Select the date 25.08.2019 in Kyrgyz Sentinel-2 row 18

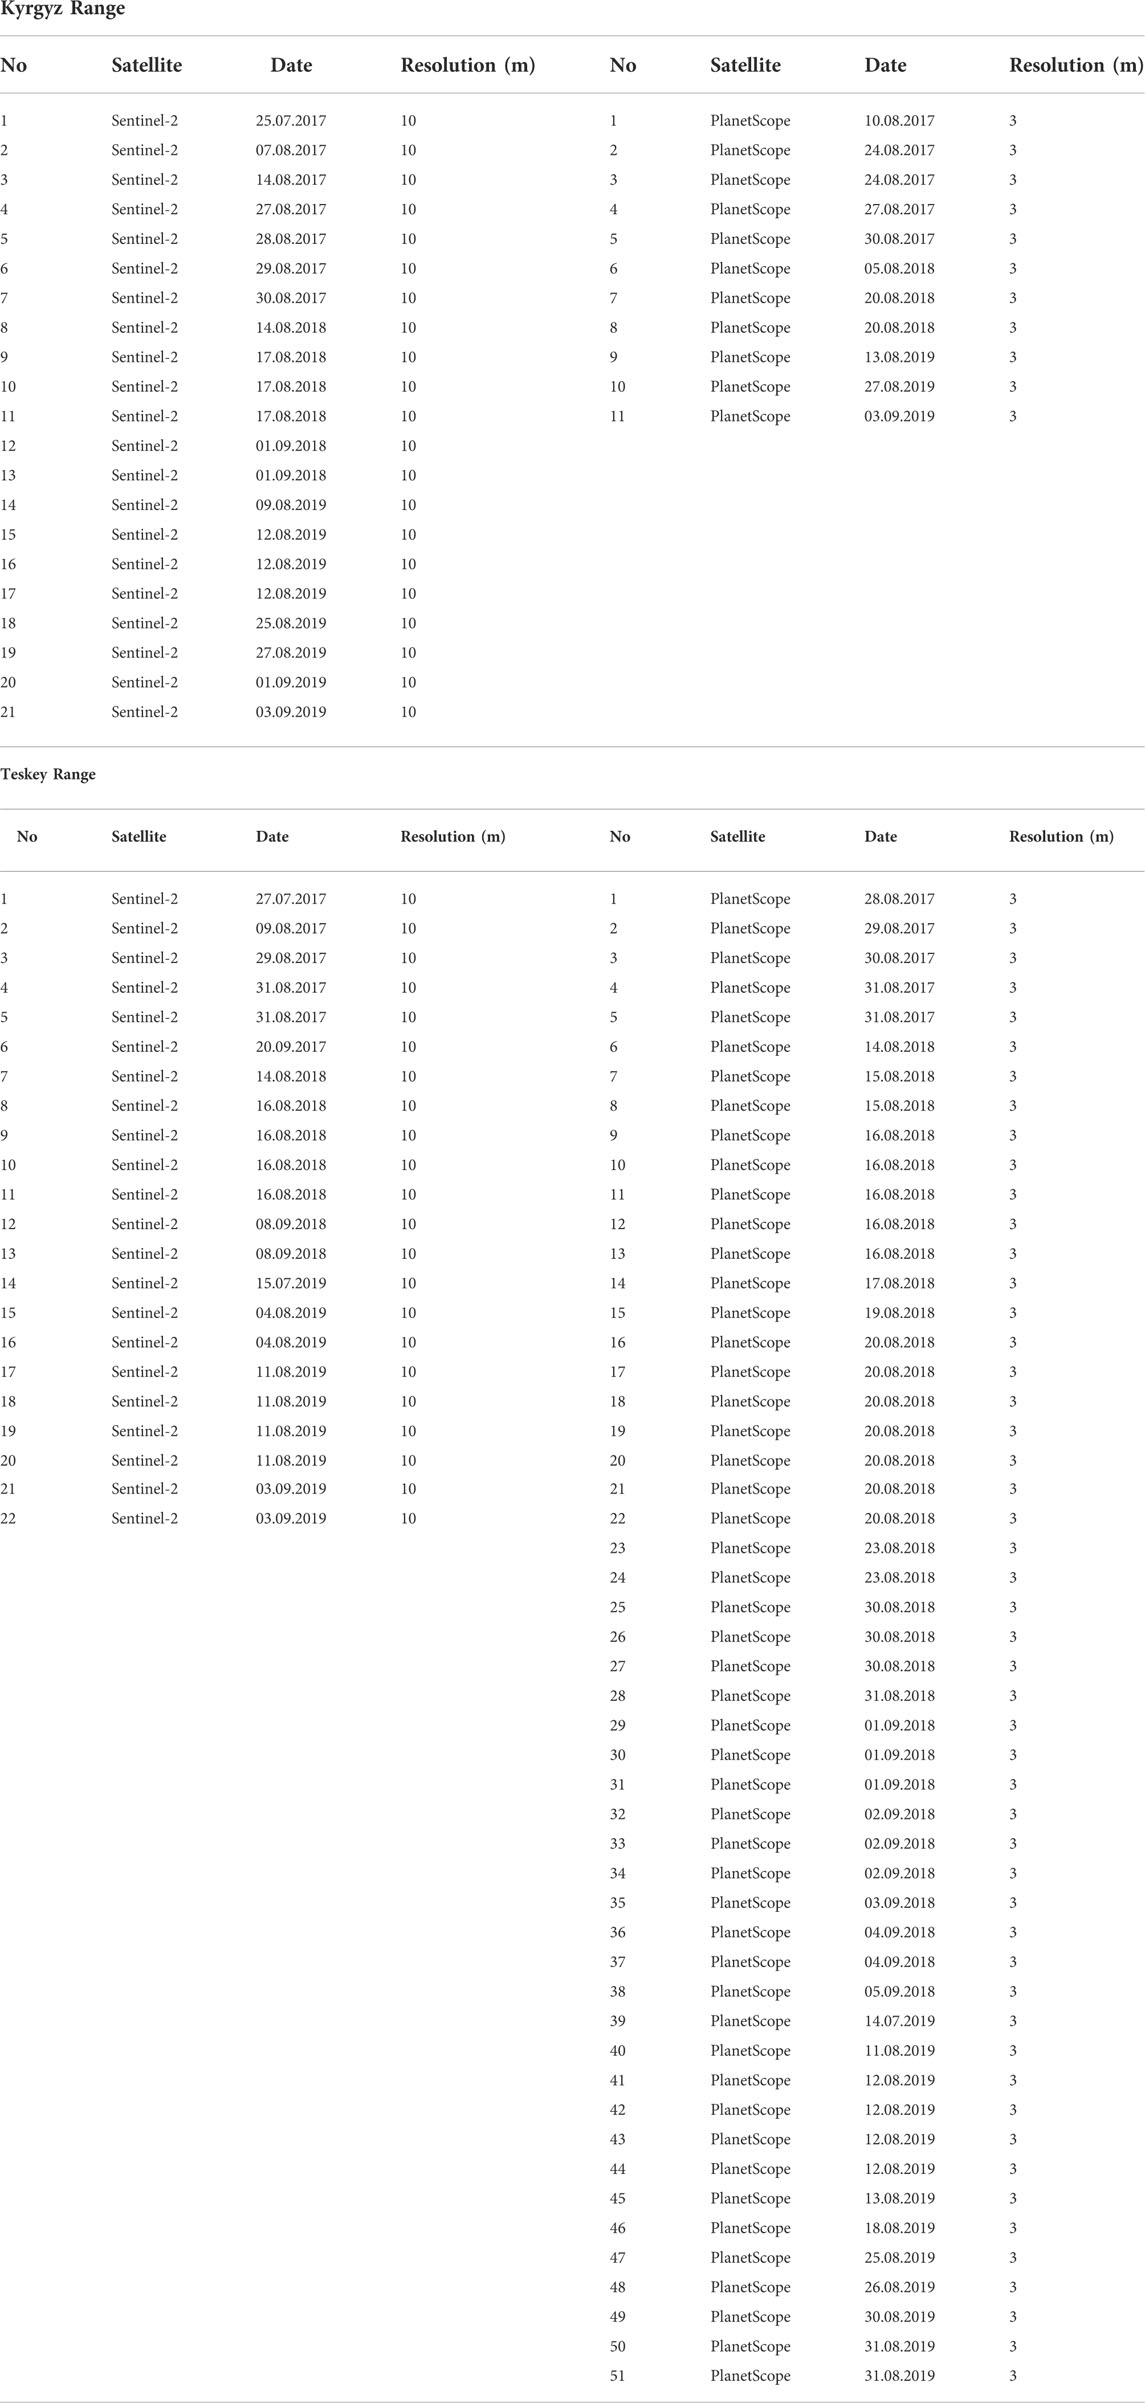coord(291,623)
